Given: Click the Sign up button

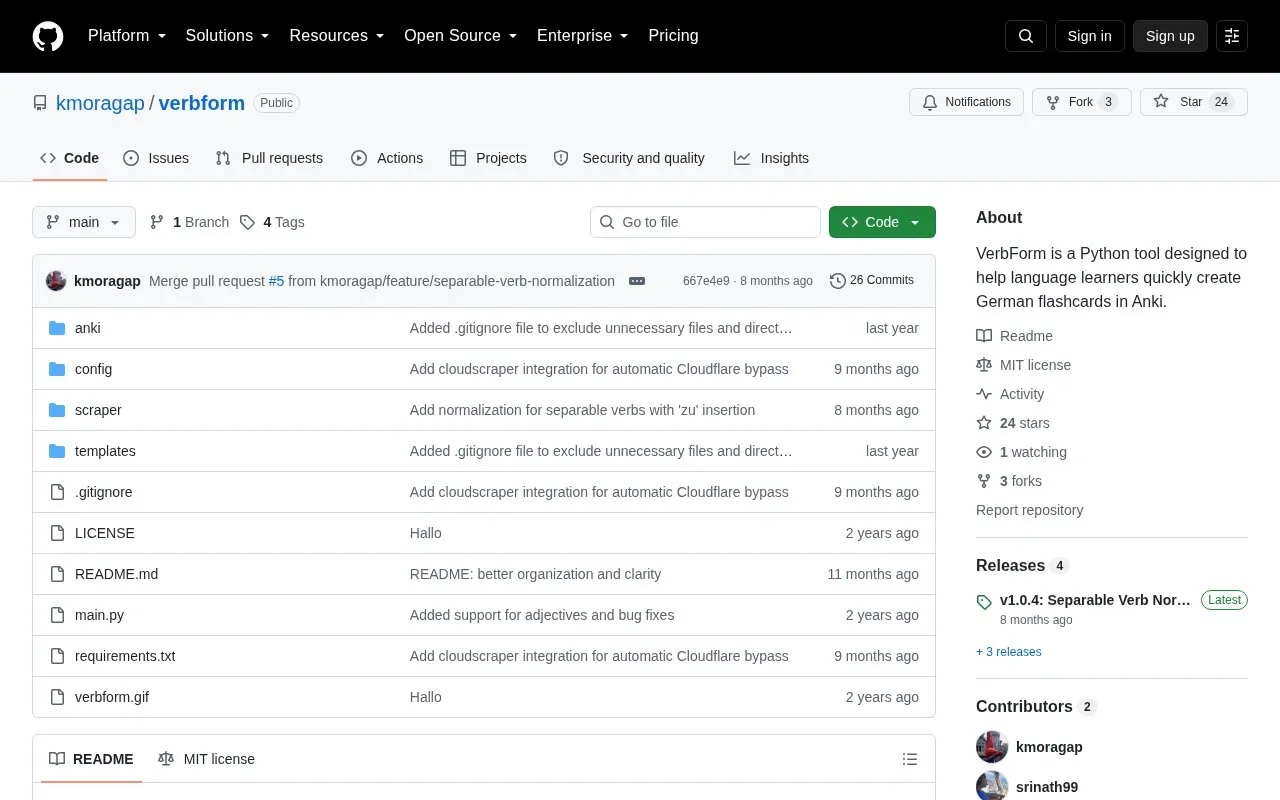Looking at the screenshot, I should (1170, 36).
